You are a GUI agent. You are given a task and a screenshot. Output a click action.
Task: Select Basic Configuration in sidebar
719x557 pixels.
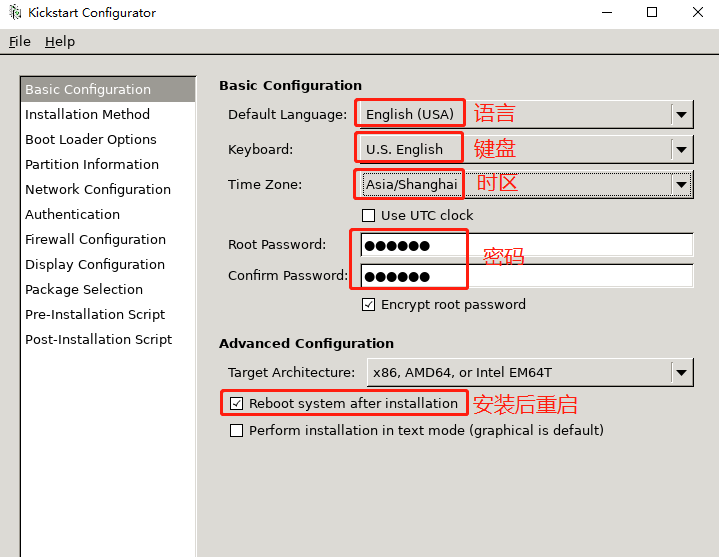point(108,89)
